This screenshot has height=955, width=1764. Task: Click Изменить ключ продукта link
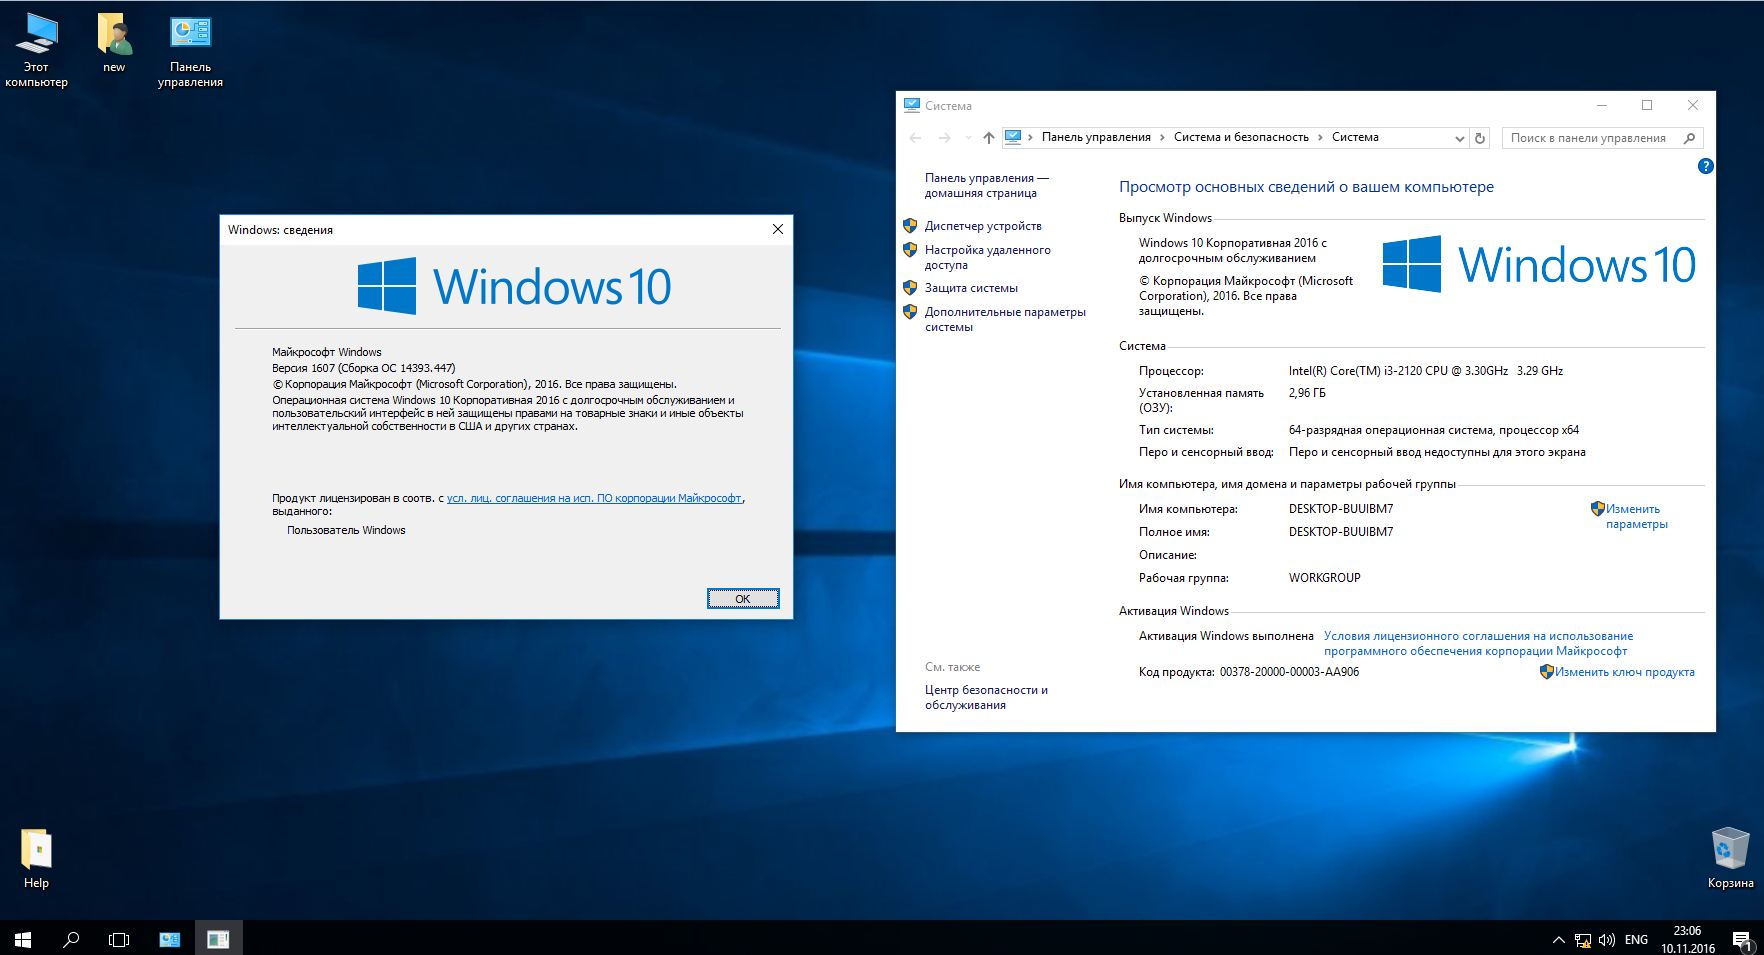pyautogui.click(x=1624, y=672)
